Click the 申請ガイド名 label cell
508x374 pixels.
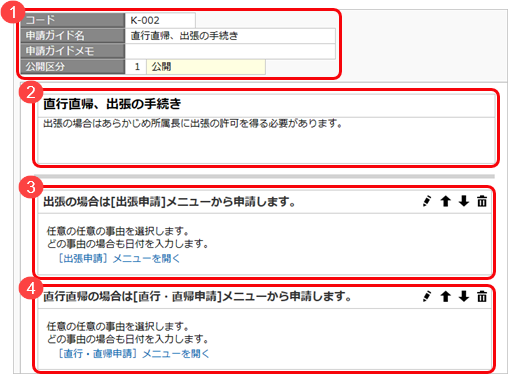coord(73,36)
